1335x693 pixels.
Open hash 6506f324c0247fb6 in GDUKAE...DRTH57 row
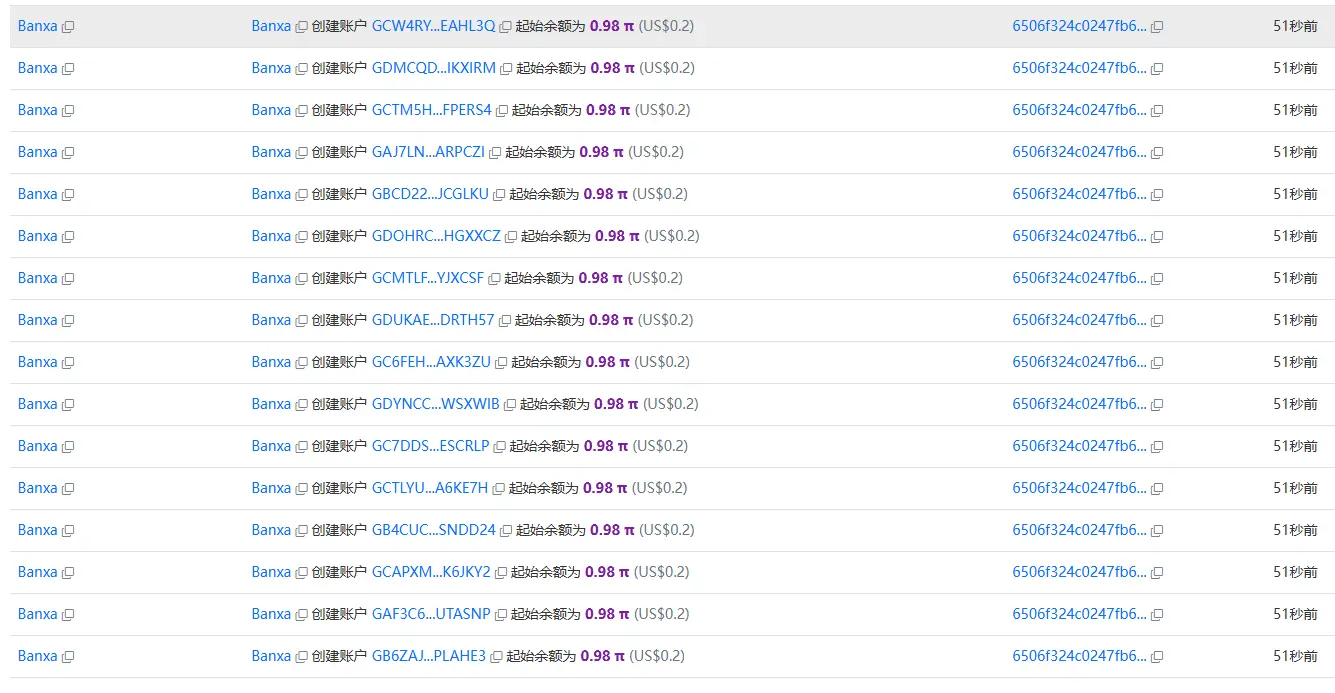point(1080,320)
